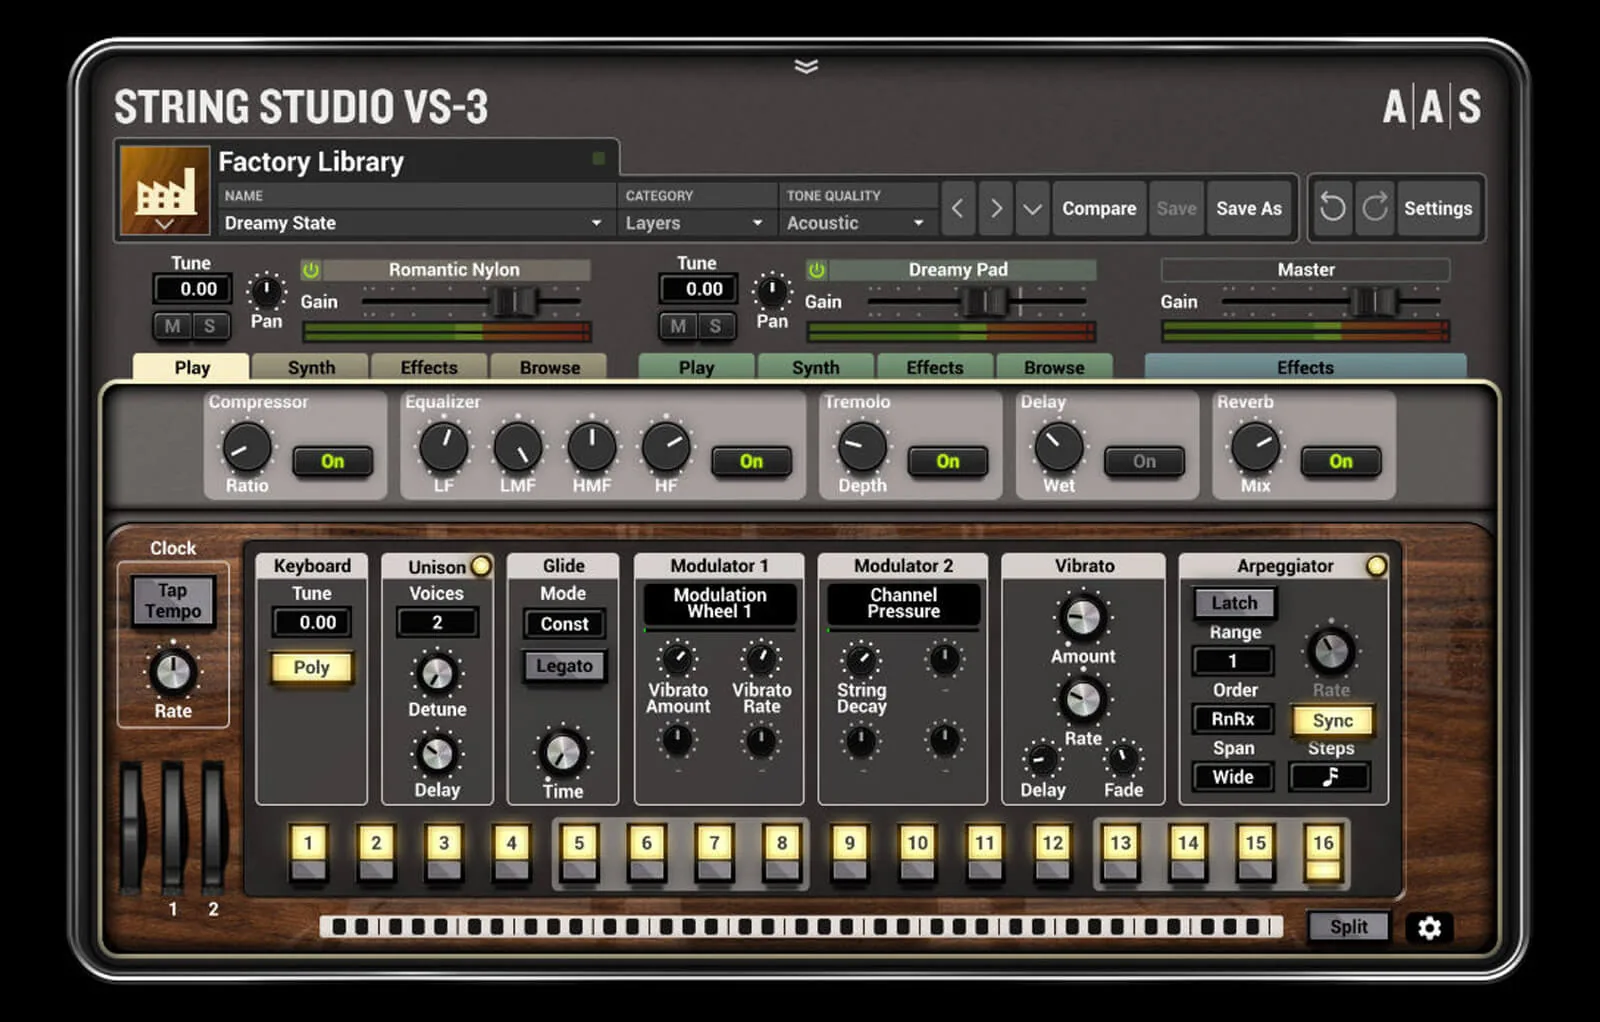This screenshot has width=1600, height=1022.
Task: Collapse the header with the double-chevron icon
Action: tap(806, 65)
